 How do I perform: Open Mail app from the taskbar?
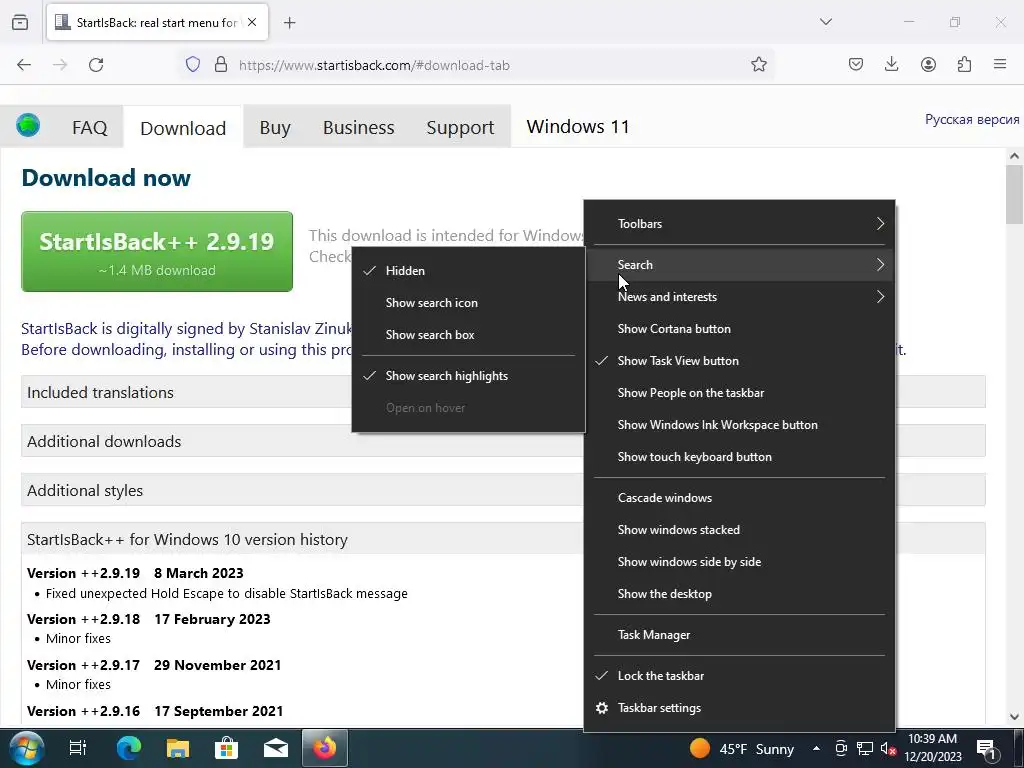[x=276, y=748]
